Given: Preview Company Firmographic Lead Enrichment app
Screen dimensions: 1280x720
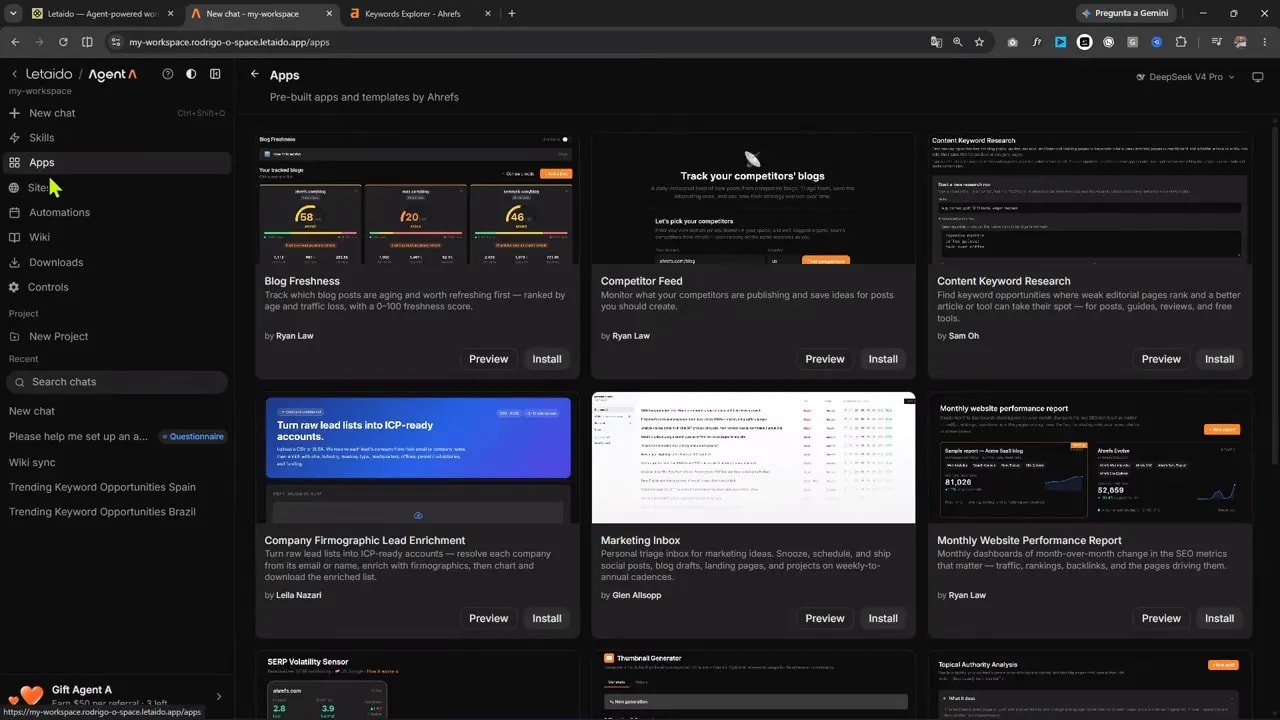Looking at the screenshot, I should pos(489,618).
